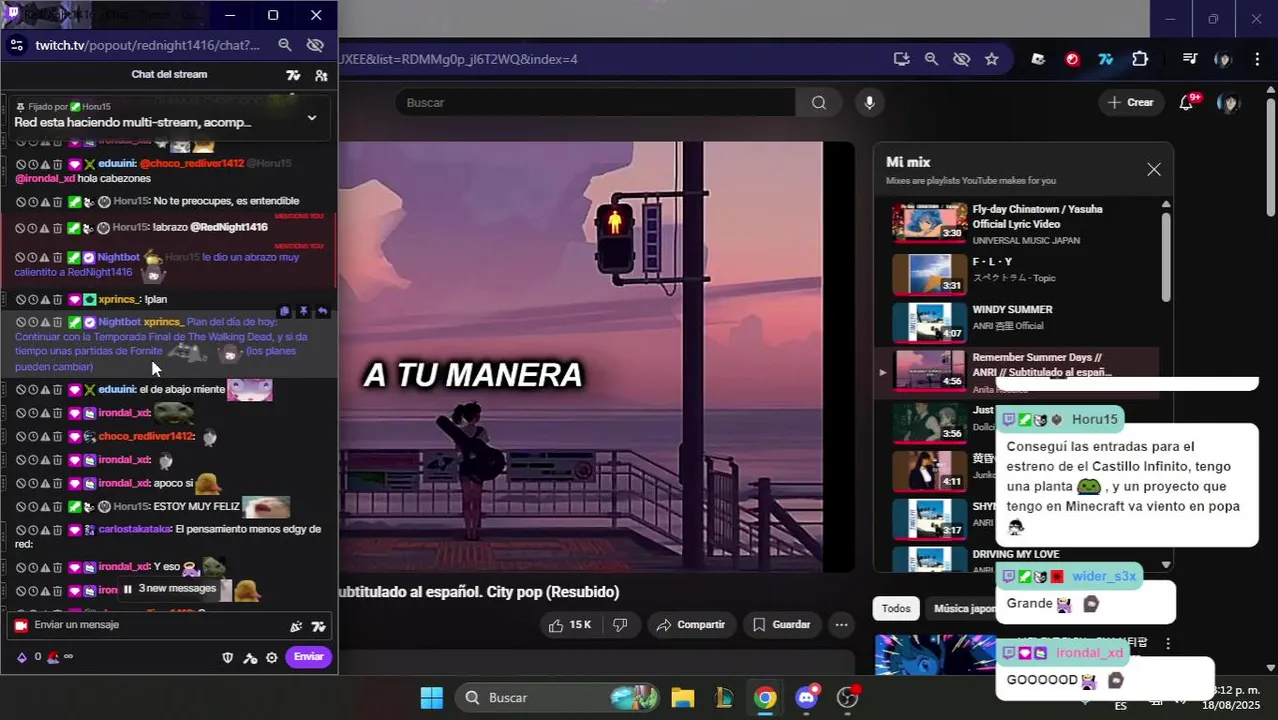Dislike the YouTube video
Viewport: 1278px width, 720px height.
pos(620,625)
